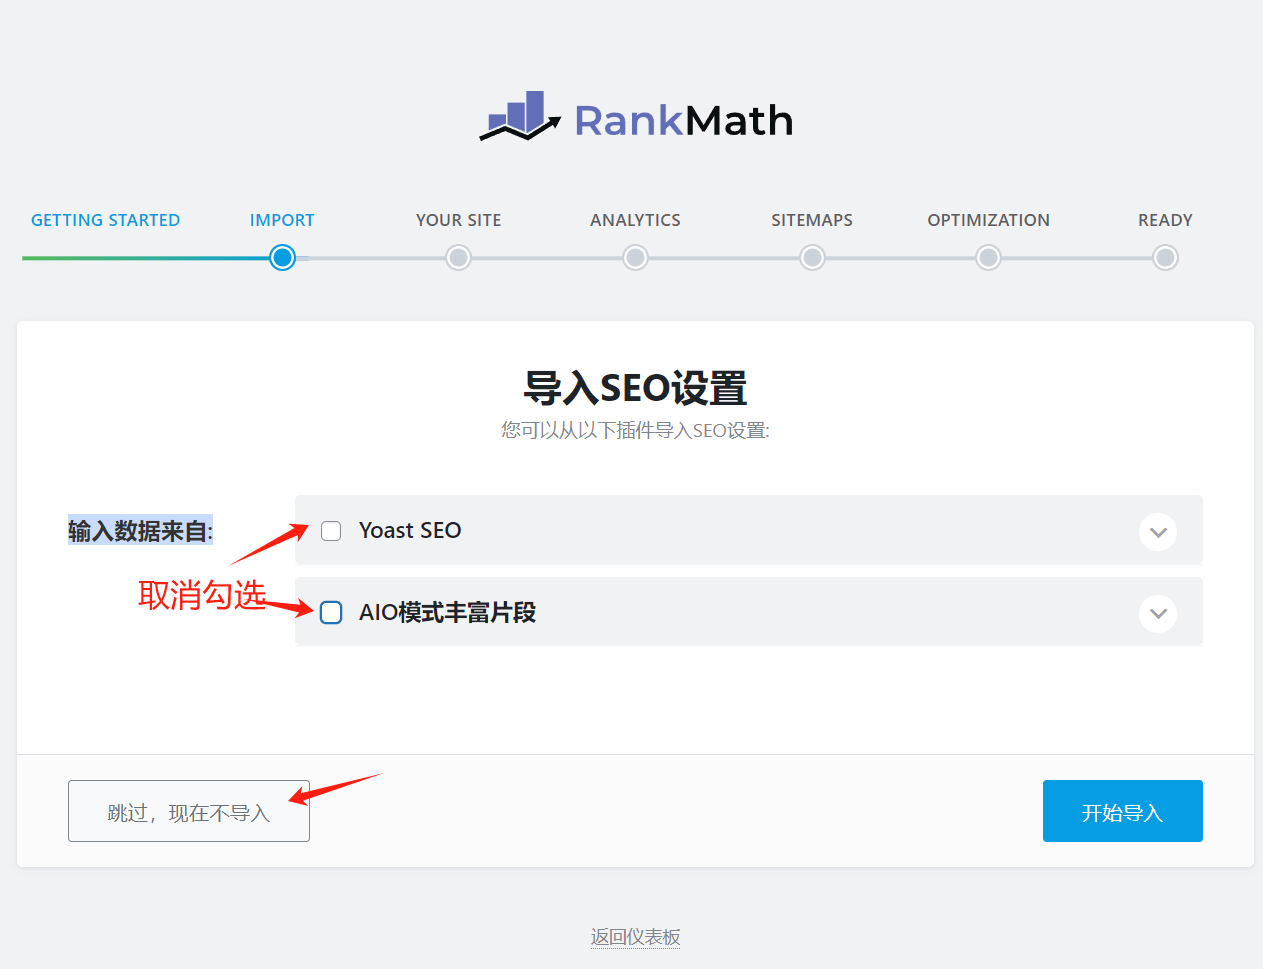
Task: Switch to the Sitemaps step
Action: pyautogui.click(x=812, y=220)
